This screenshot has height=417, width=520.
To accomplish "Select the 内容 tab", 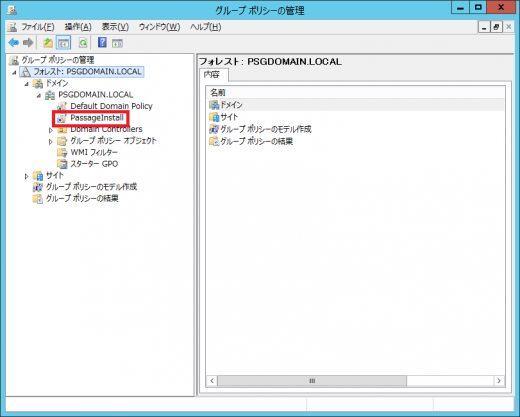I will click(x=212, y=74).
